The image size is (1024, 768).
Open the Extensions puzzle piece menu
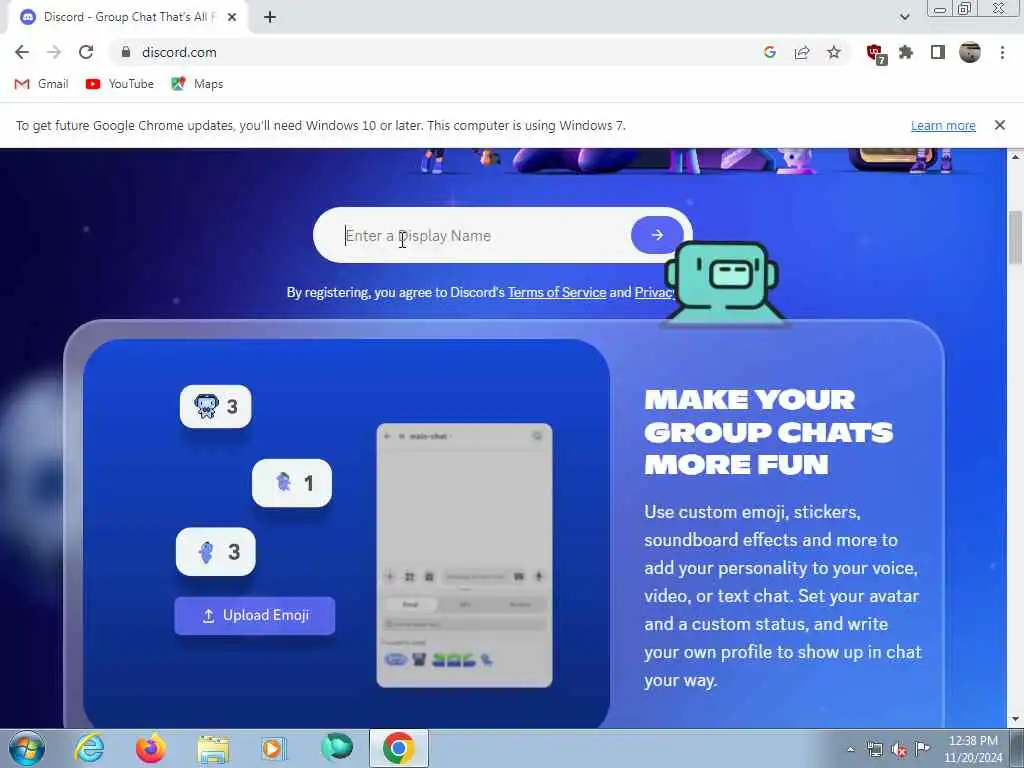[906, 52]
